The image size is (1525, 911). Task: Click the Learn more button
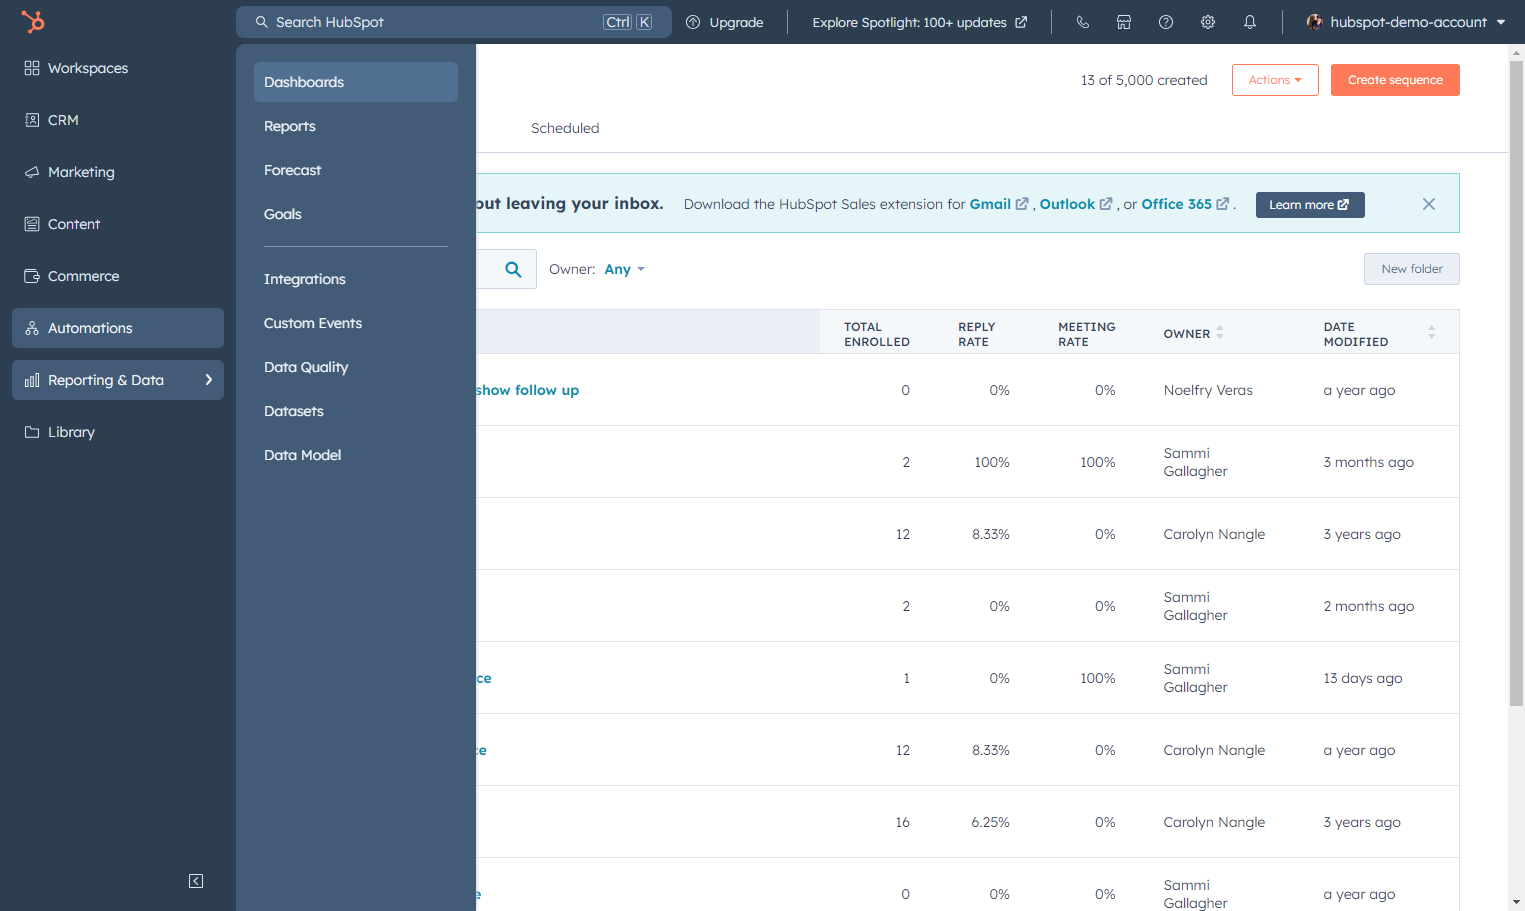[1310, 205]
